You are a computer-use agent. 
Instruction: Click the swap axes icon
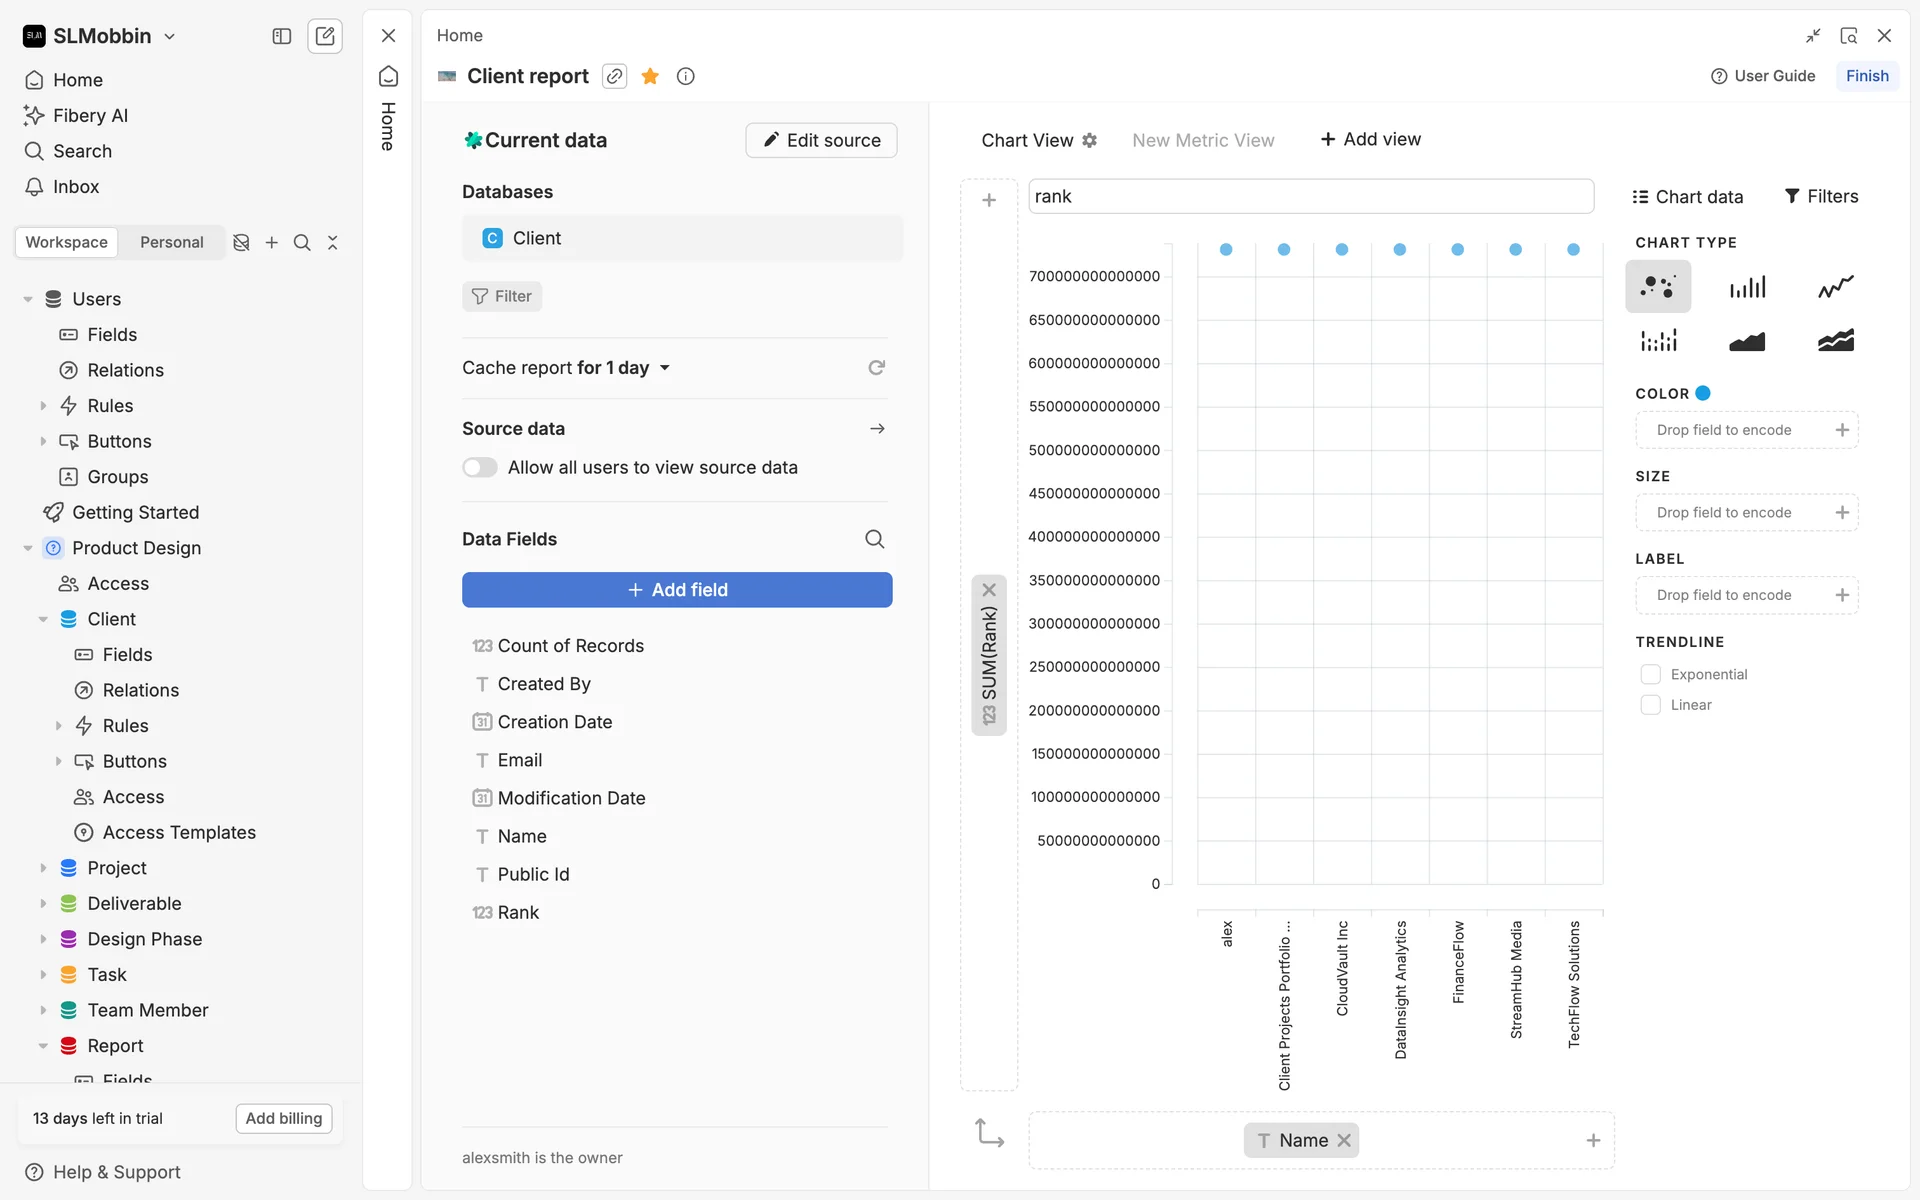pos(989,1133)
